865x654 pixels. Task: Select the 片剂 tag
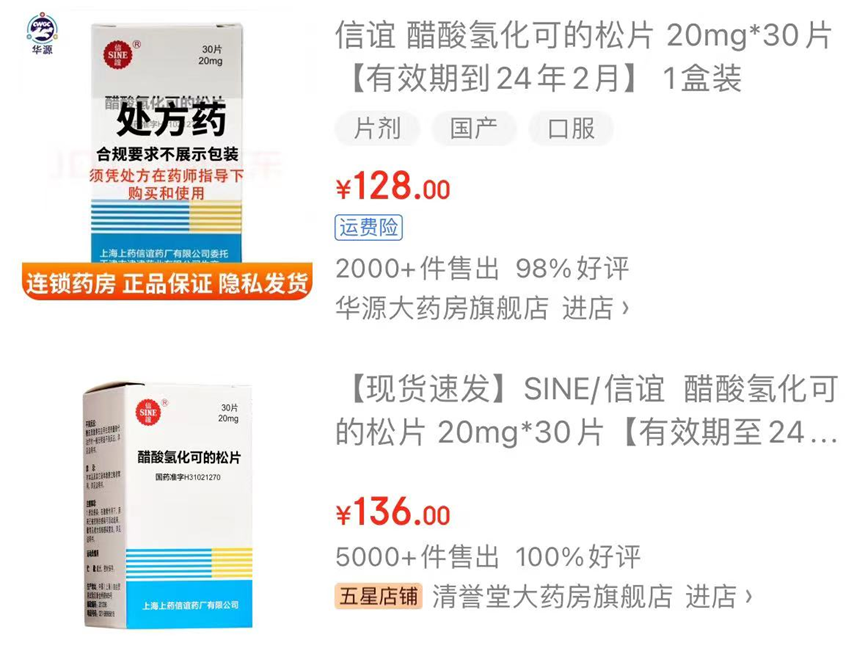pos(377,128)
